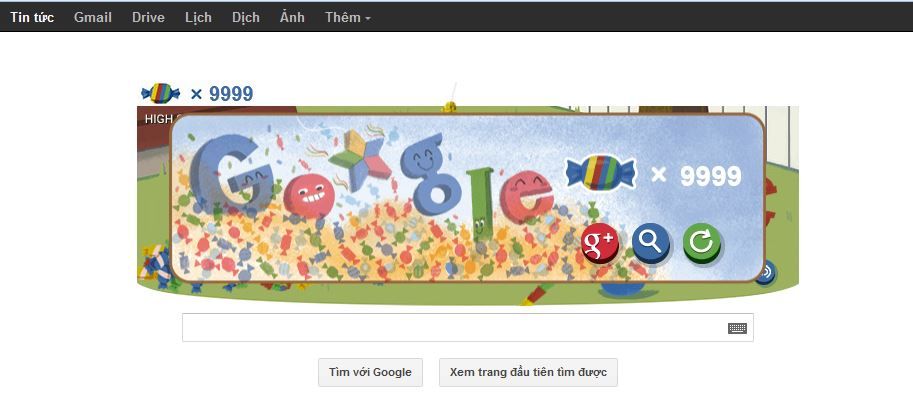Open Drive from the navigation bar

pyautogui.click(x=148, y=17)
